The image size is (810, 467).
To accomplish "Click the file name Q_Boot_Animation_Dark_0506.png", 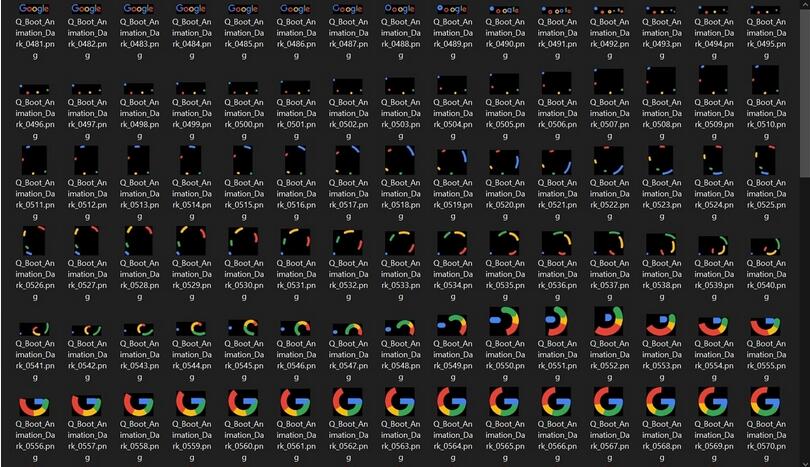I will tap(557, 119).
